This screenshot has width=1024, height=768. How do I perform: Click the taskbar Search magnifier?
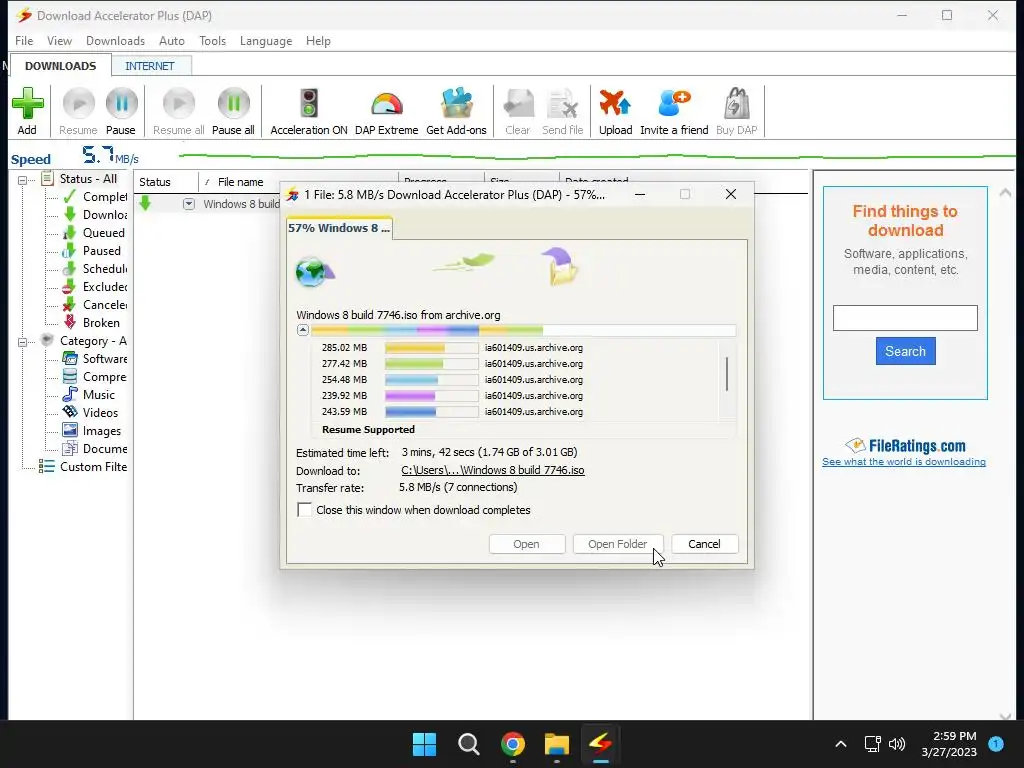pos(469,744)
